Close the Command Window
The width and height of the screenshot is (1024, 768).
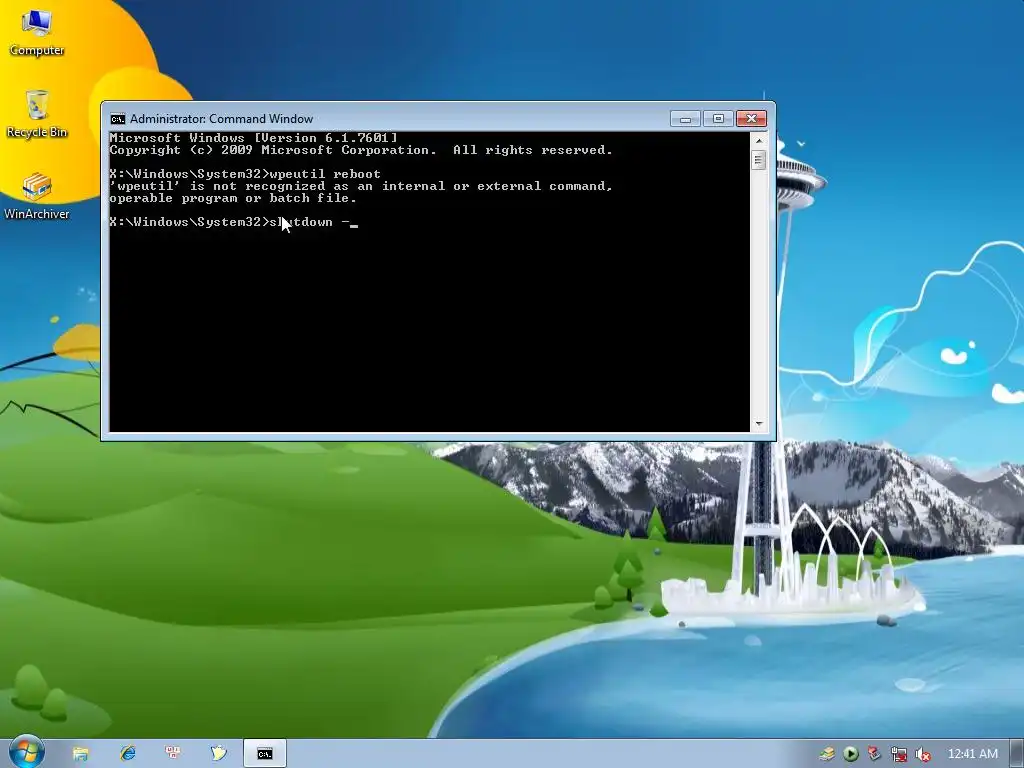click(751, 119)
